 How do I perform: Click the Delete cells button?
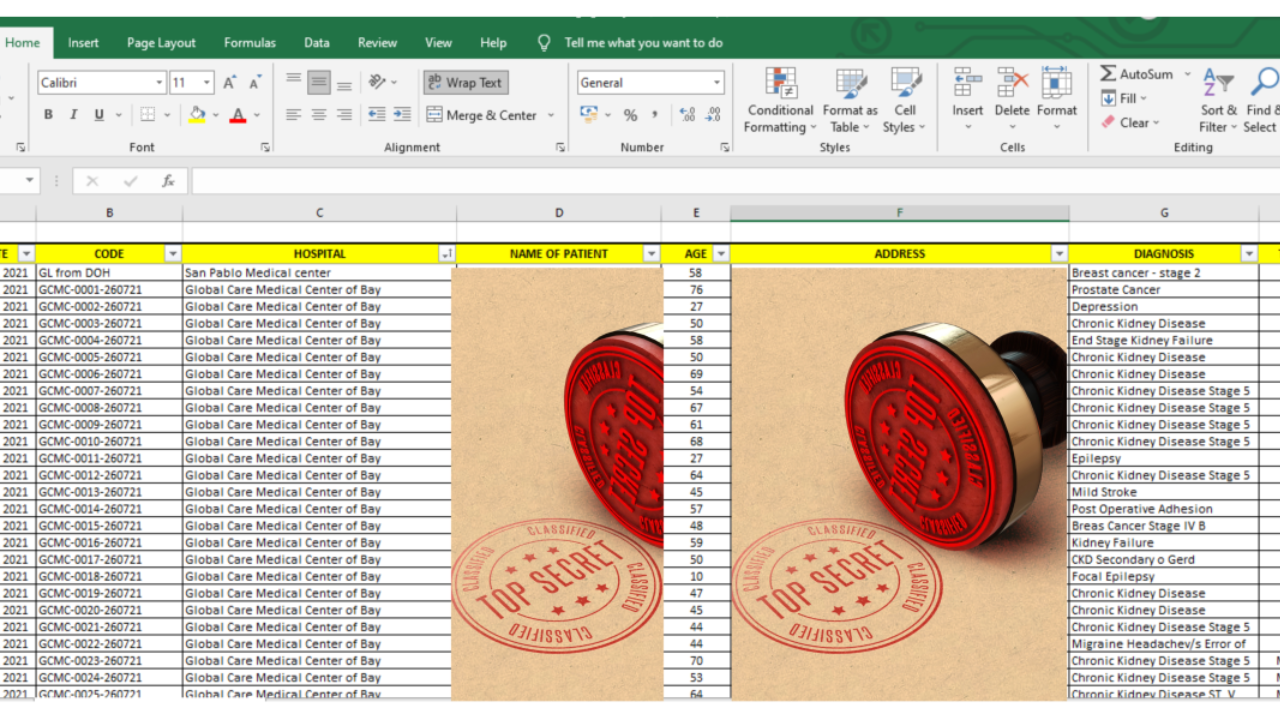1012,100
